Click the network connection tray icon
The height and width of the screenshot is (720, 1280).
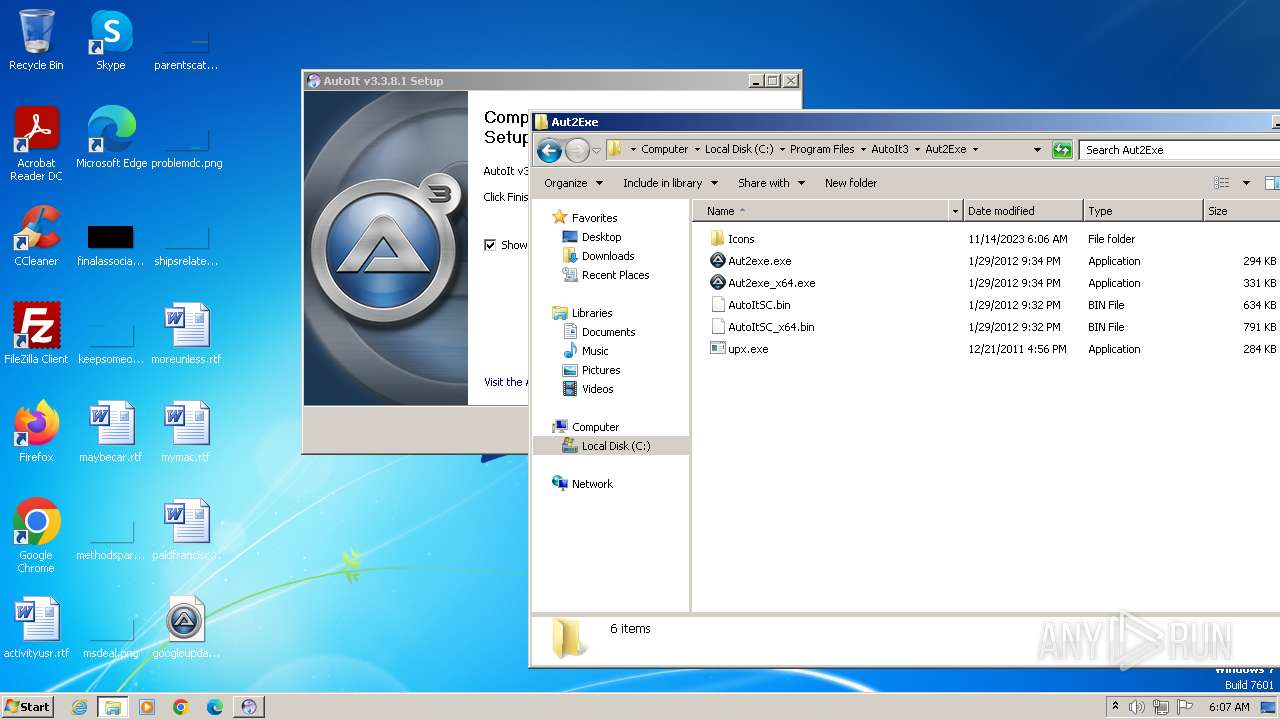[x=1161, y=707]
